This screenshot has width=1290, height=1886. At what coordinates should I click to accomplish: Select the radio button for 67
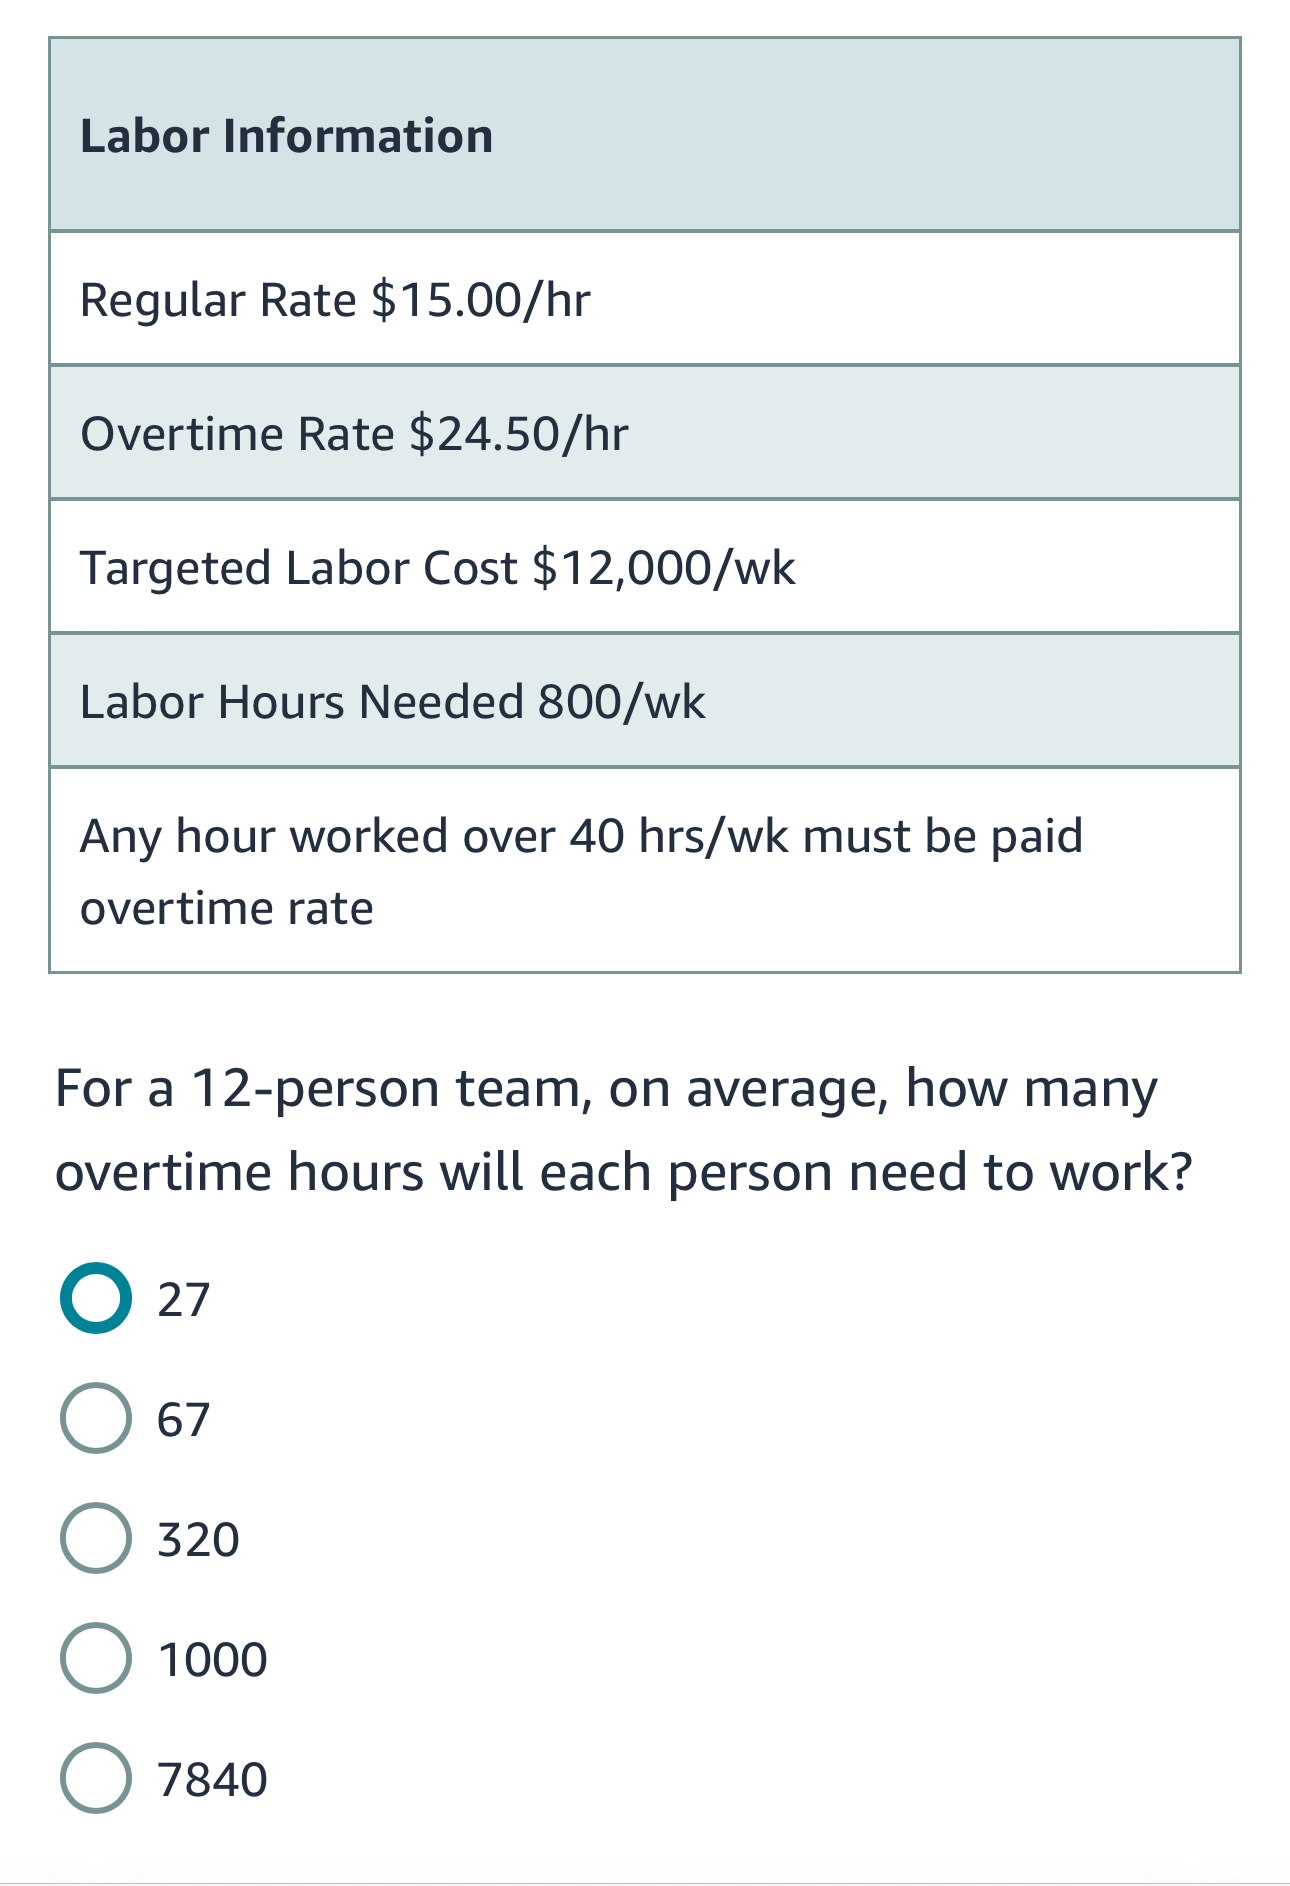coord(97,1420)
